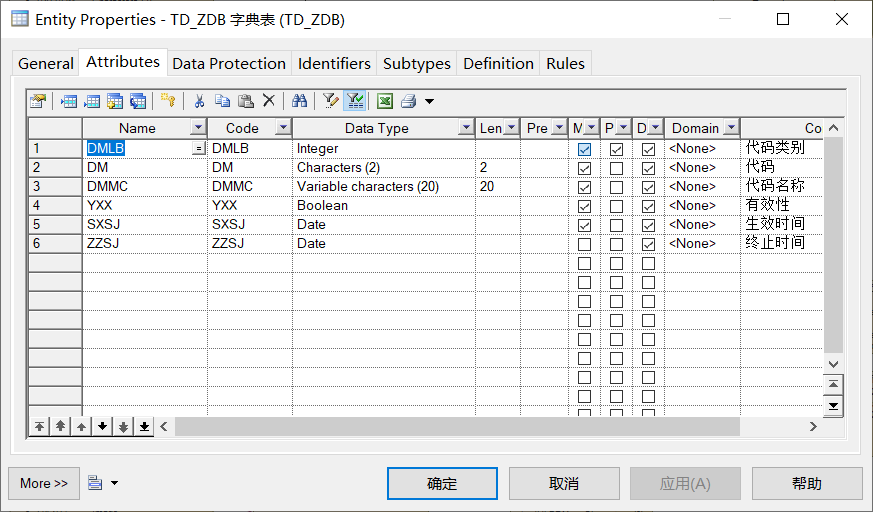
Task: Open the Domain column filter dropdown
Action: (x=731, y=128)
